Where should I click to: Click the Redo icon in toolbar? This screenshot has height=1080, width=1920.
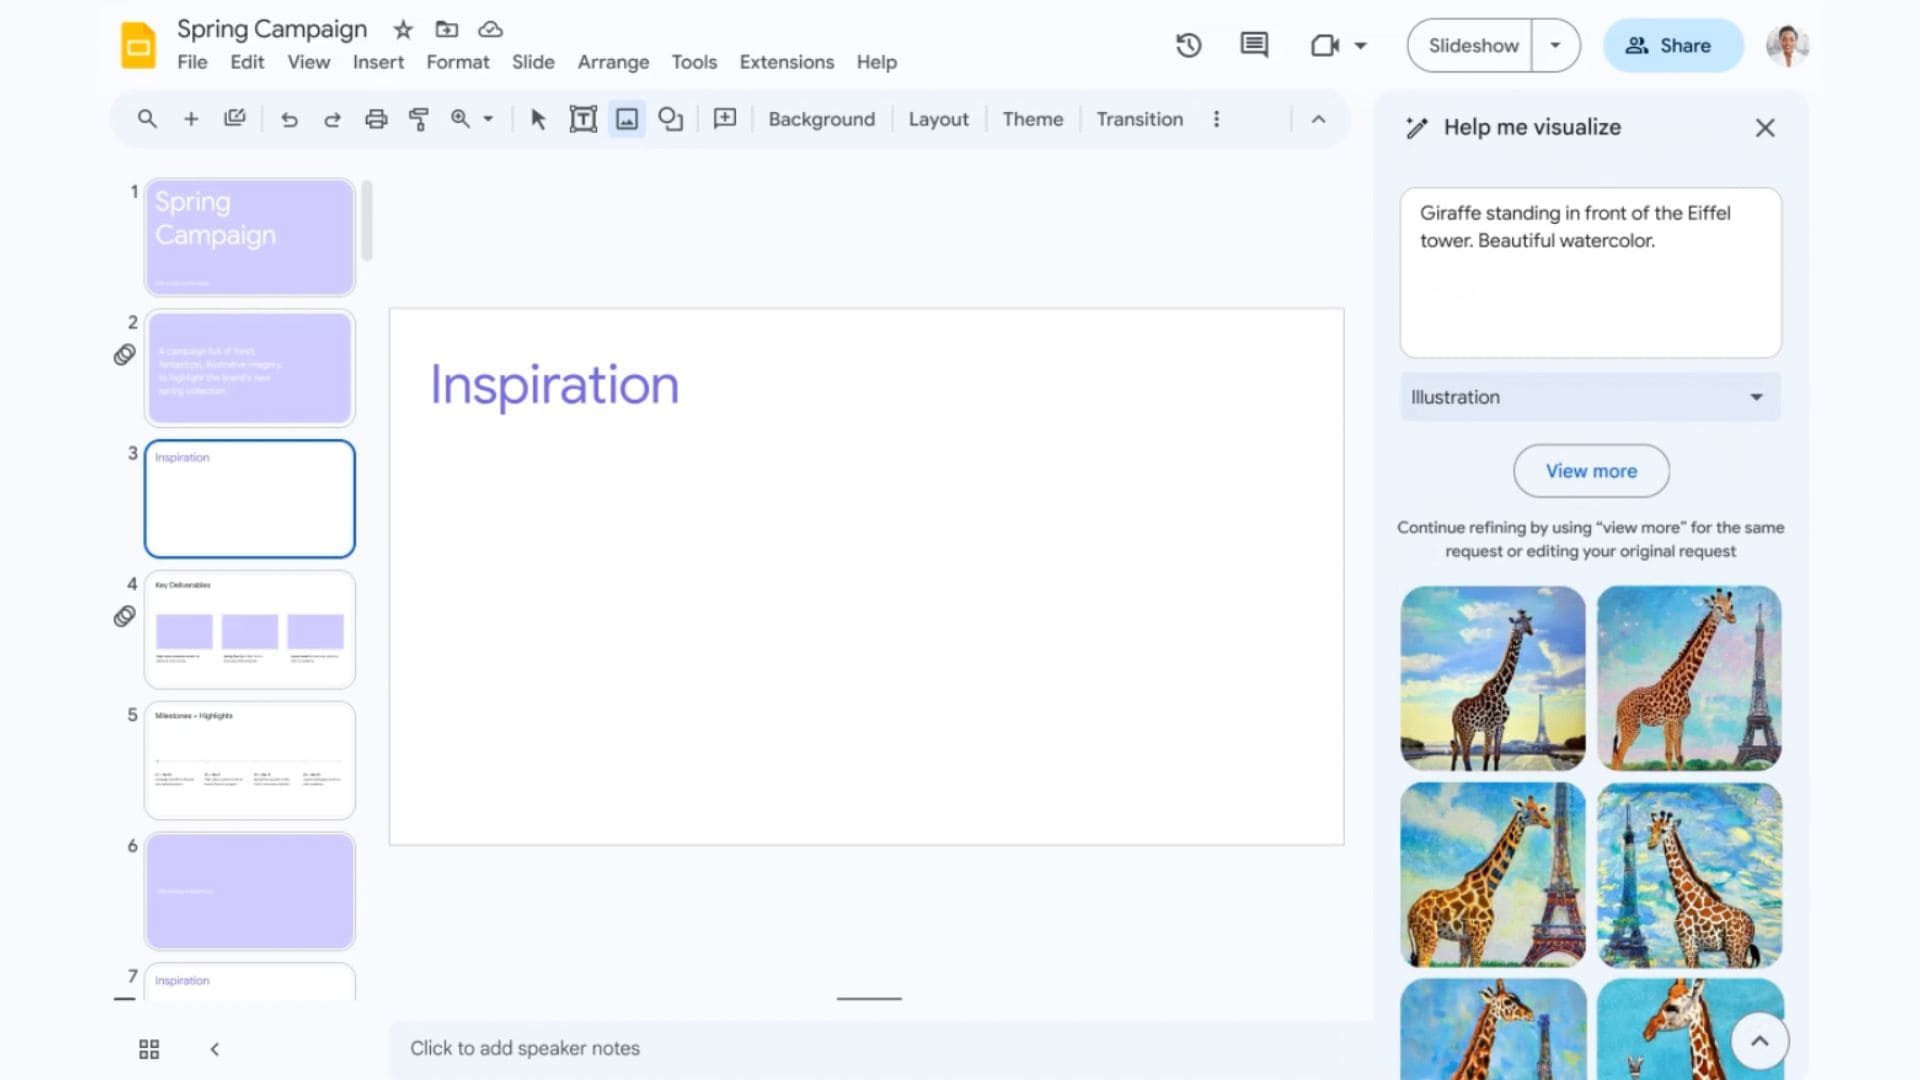[332, 119]
